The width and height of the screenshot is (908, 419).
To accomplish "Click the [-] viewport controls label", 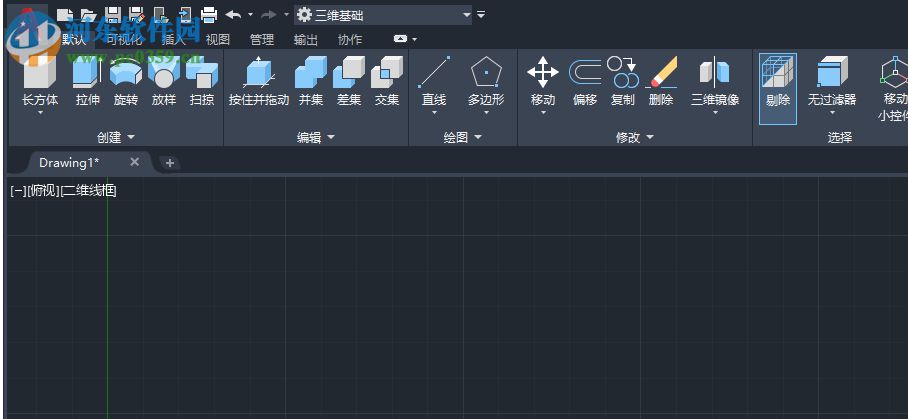I will click(x=19, y=190).
